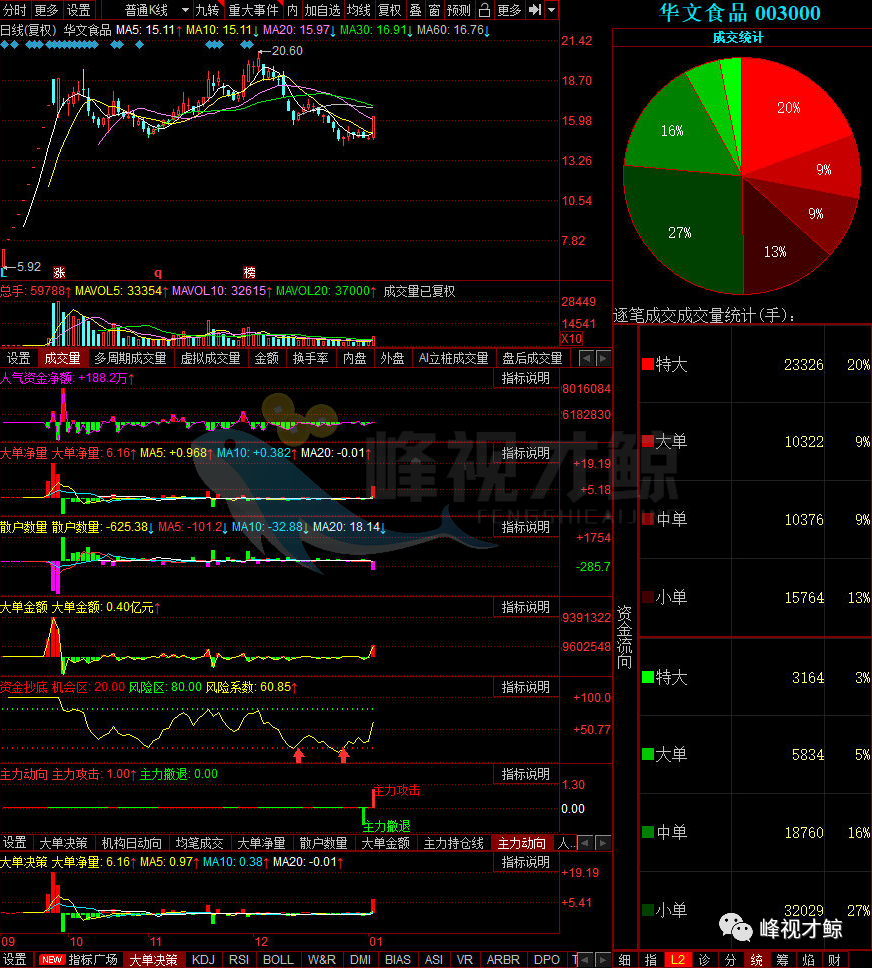The image size is (872, 968).
Task: Select the BOLL indicator tab
Action: click(279, 960)
